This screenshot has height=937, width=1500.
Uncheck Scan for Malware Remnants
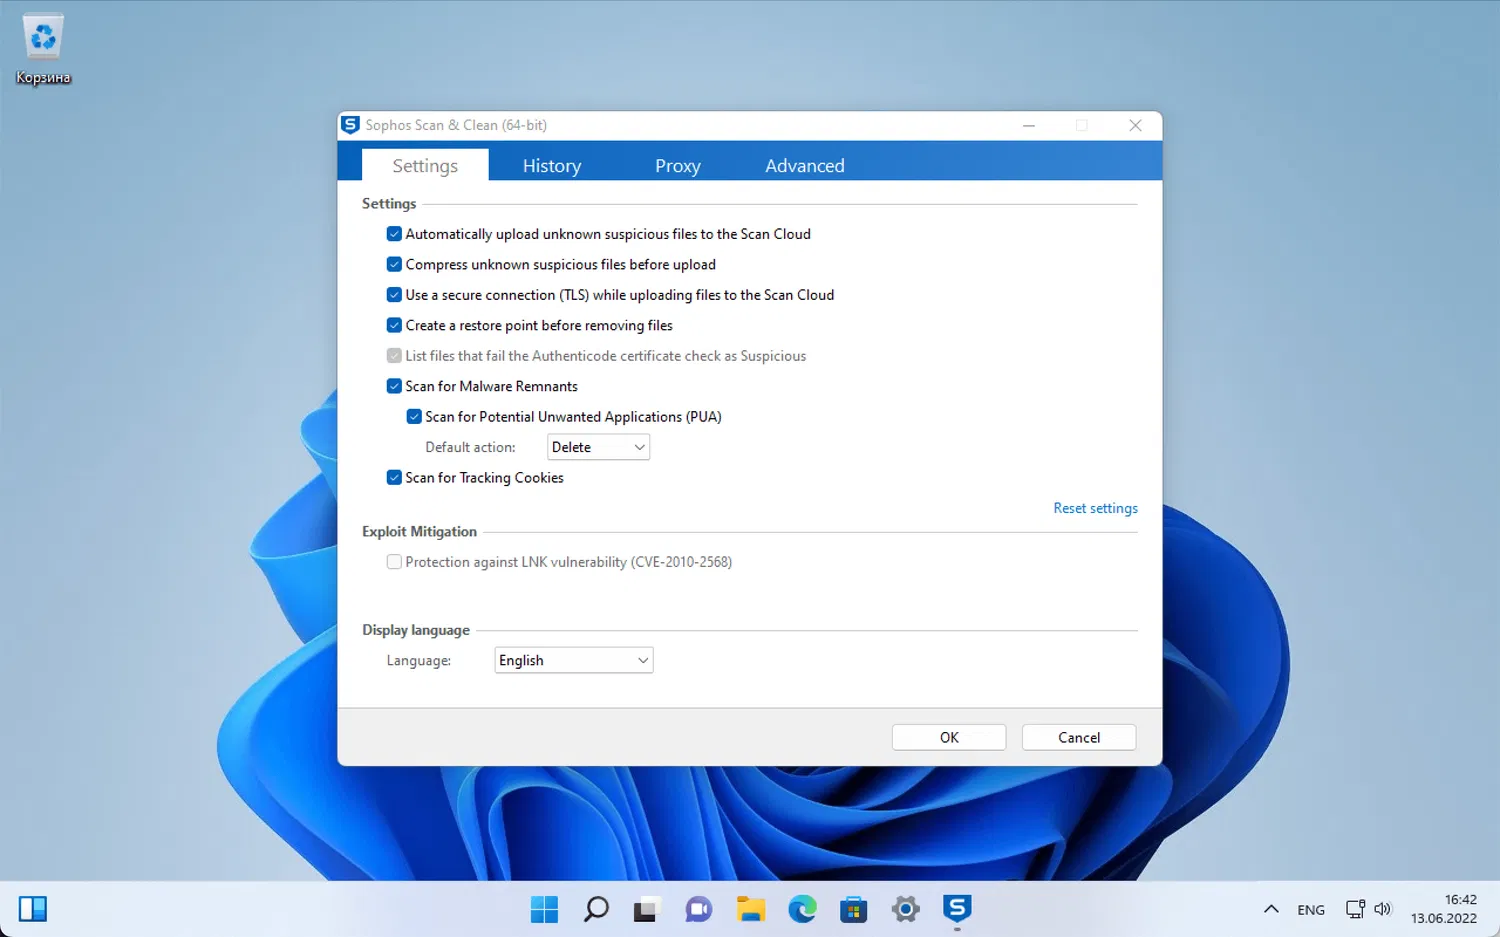(394, 386)
